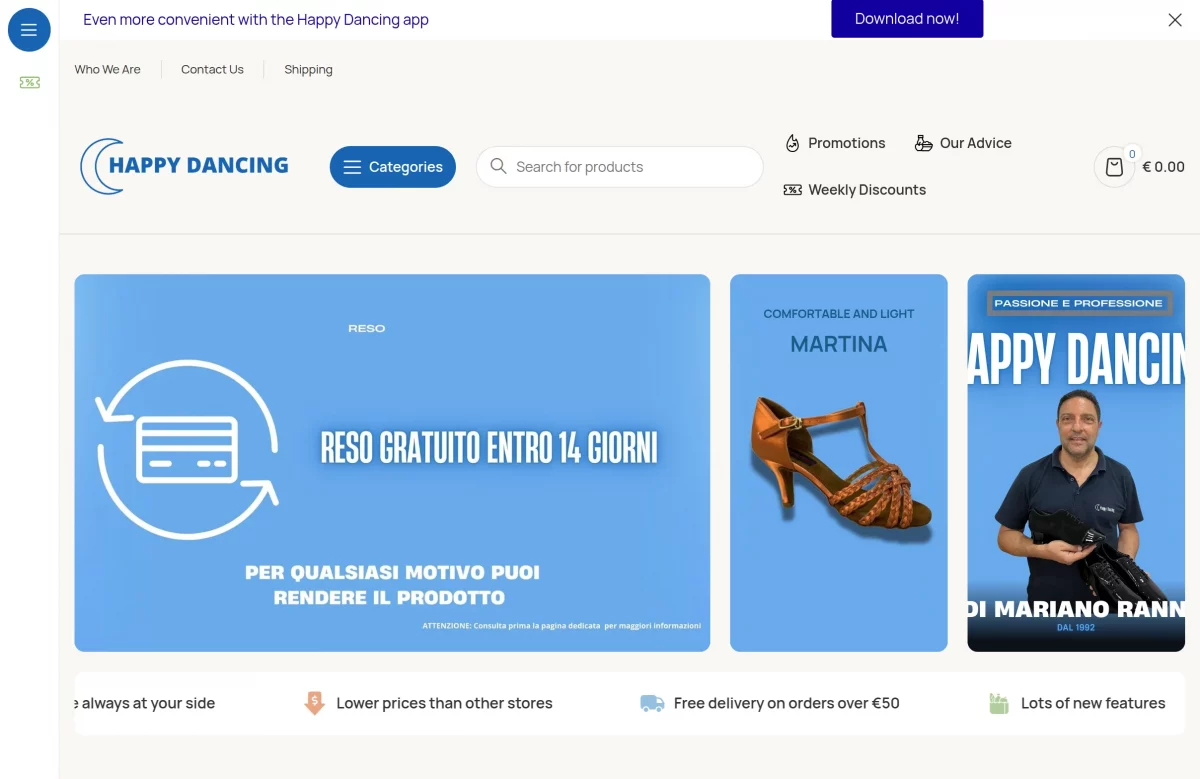Screen dimensions: 1200x779
Task: Click the discount ticket icon in sidebar
Action: (29, 83)
